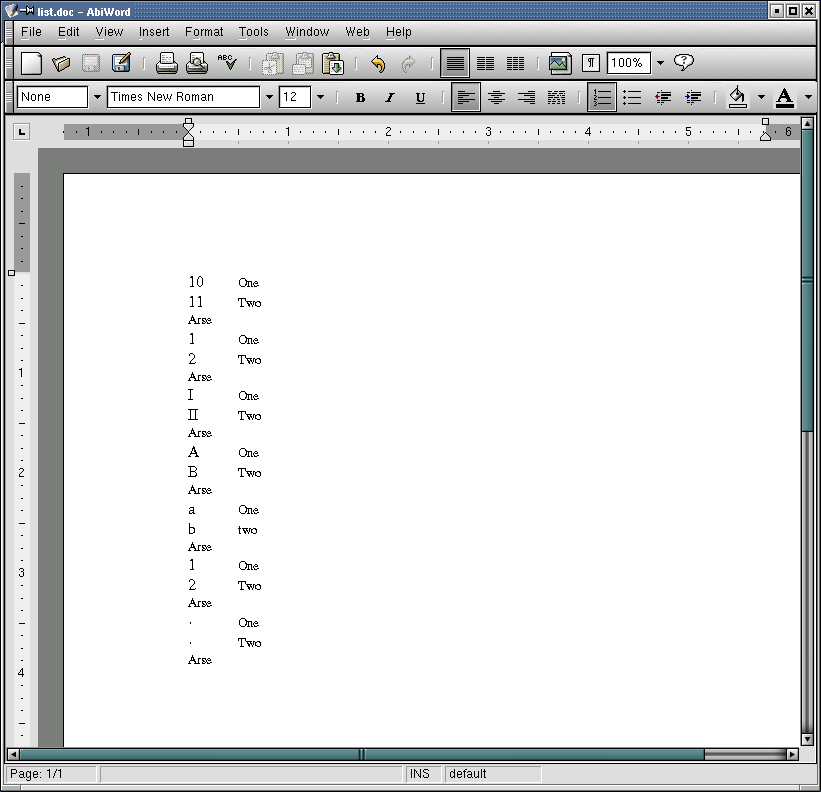The width and height of the screenshot is (821, 792).
Task: Open the zoom level dropdown arrow
Action: click(660, 63)
